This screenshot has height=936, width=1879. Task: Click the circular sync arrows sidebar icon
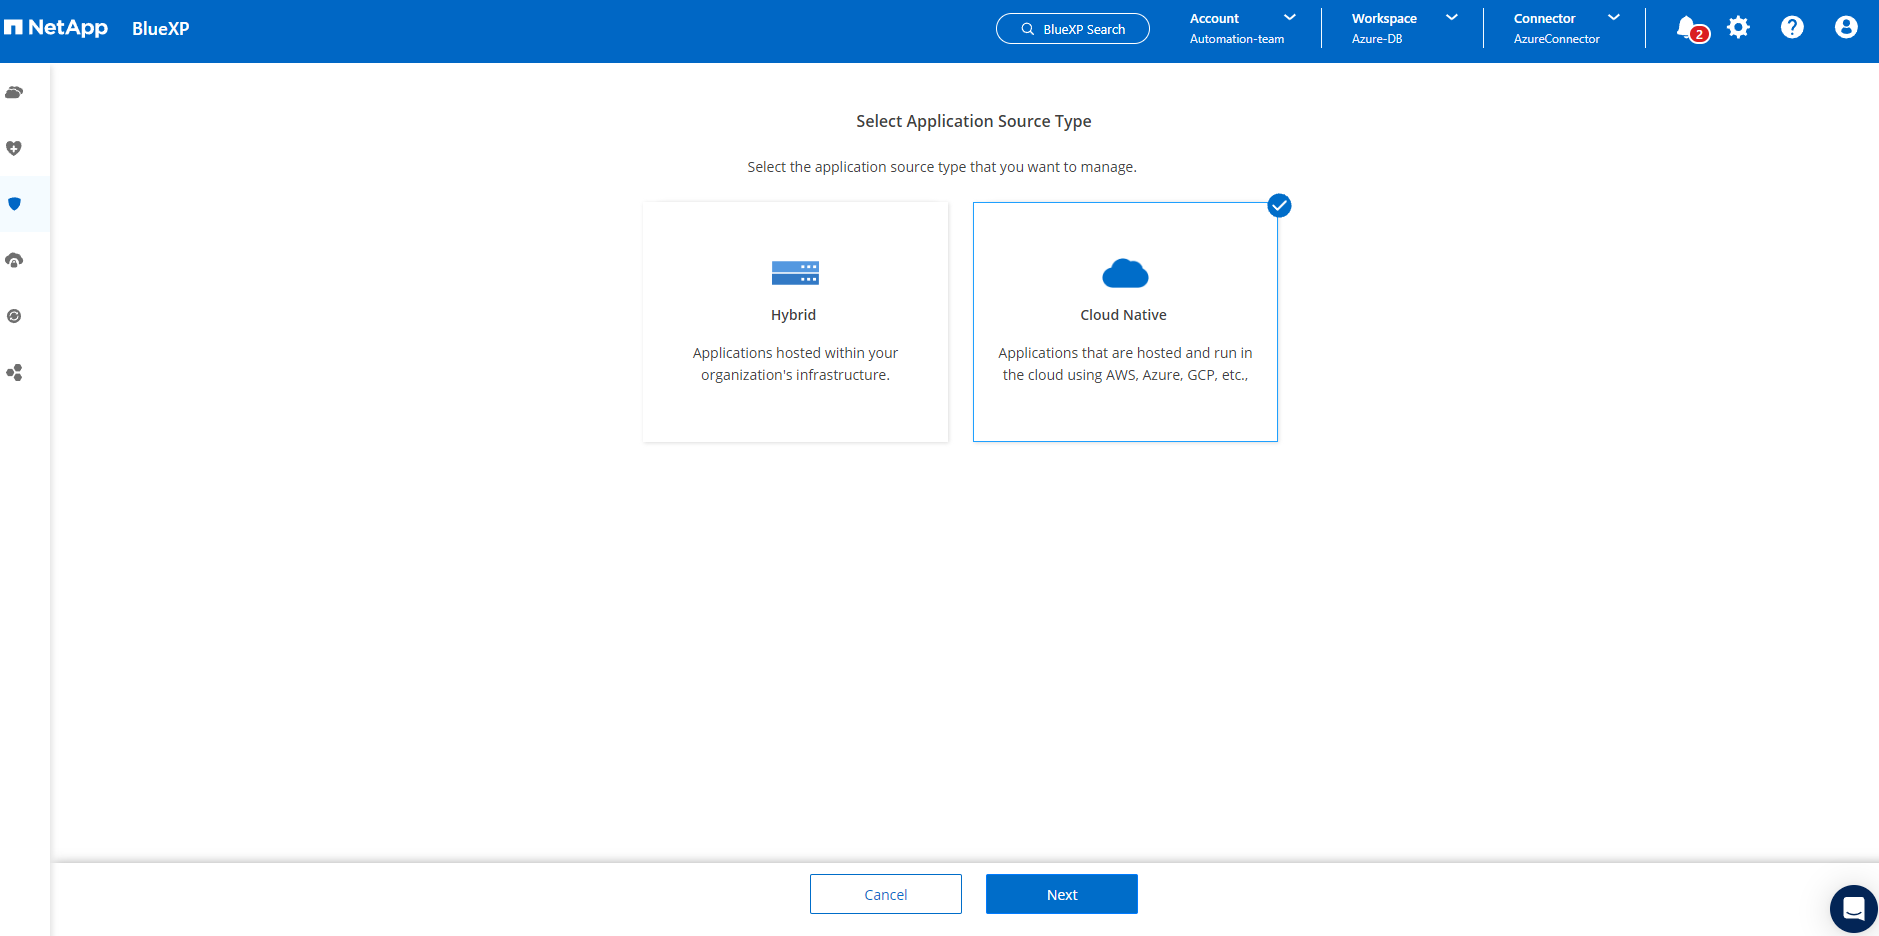coord(14,316)
